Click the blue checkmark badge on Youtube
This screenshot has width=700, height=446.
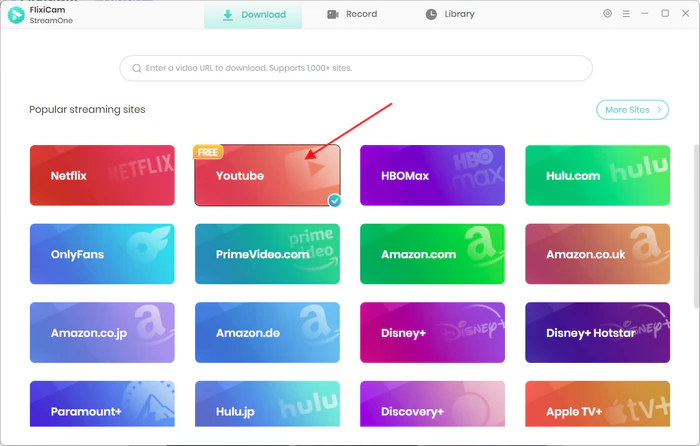click(334, 201)
